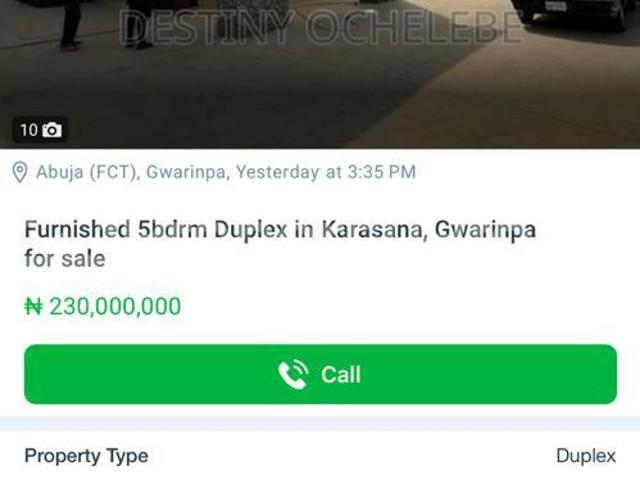This screenshot has width=640, height=480.
Task: Tap the Property Type label
Action: pyautogui.click(x=86, y=456)
